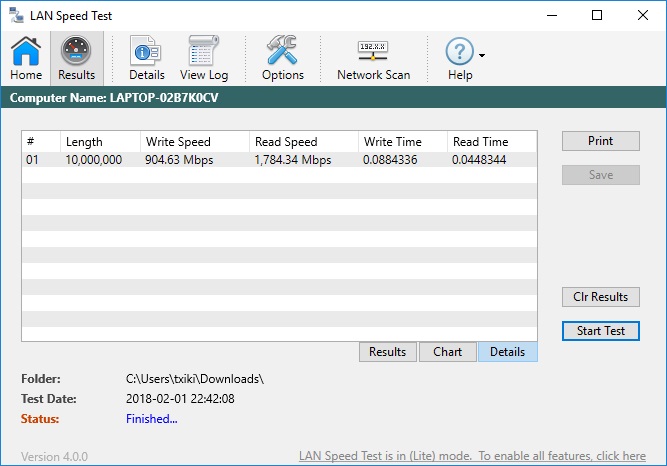The height and width of the screenshot is (466, 667).
Task: Click the Finished... status text
Action: tap(151, 419)
